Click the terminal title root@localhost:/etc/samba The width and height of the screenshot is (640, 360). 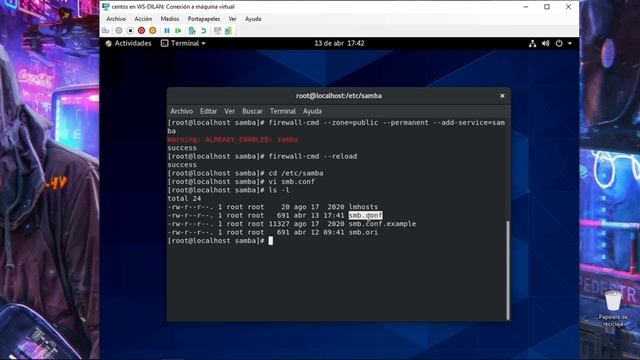coord(339,96)
